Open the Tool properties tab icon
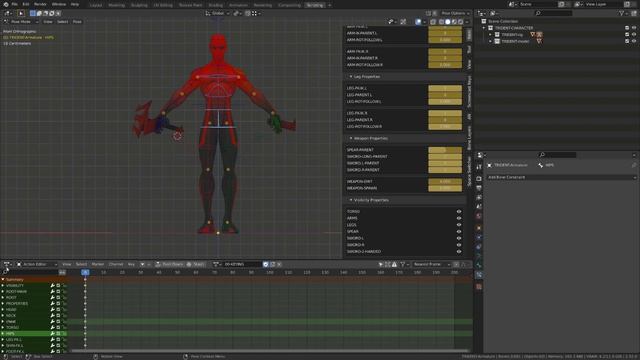640x360 pixels. click(479, 167)
